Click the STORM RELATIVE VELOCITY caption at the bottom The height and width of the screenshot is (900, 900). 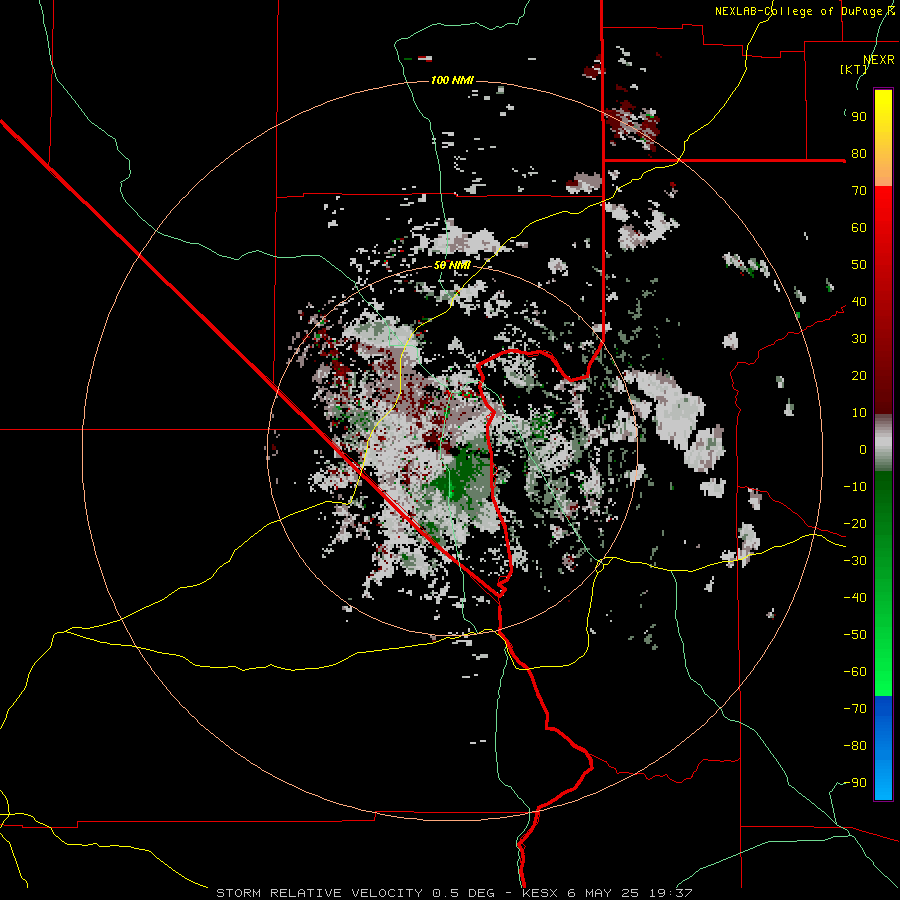coord(454,893)
